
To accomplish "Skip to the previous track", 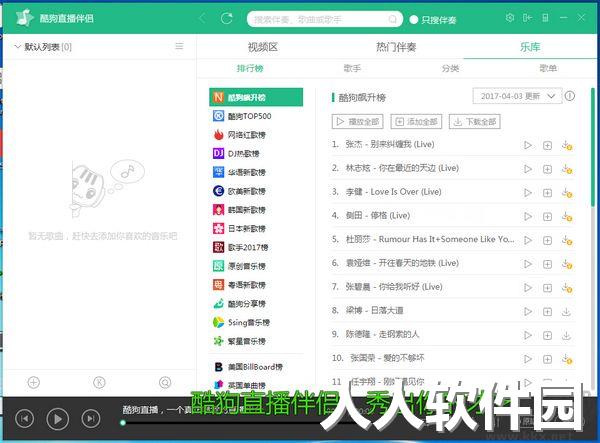I will pyautogui.click(x=24, y=419).
